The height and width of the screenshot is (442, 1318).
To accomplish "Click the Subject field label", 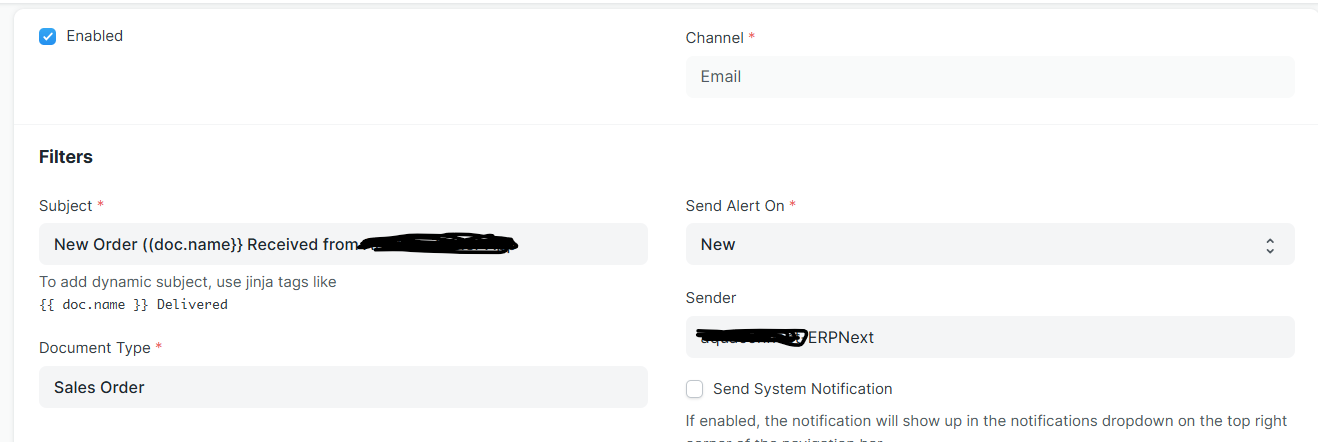I will [65, 205].
